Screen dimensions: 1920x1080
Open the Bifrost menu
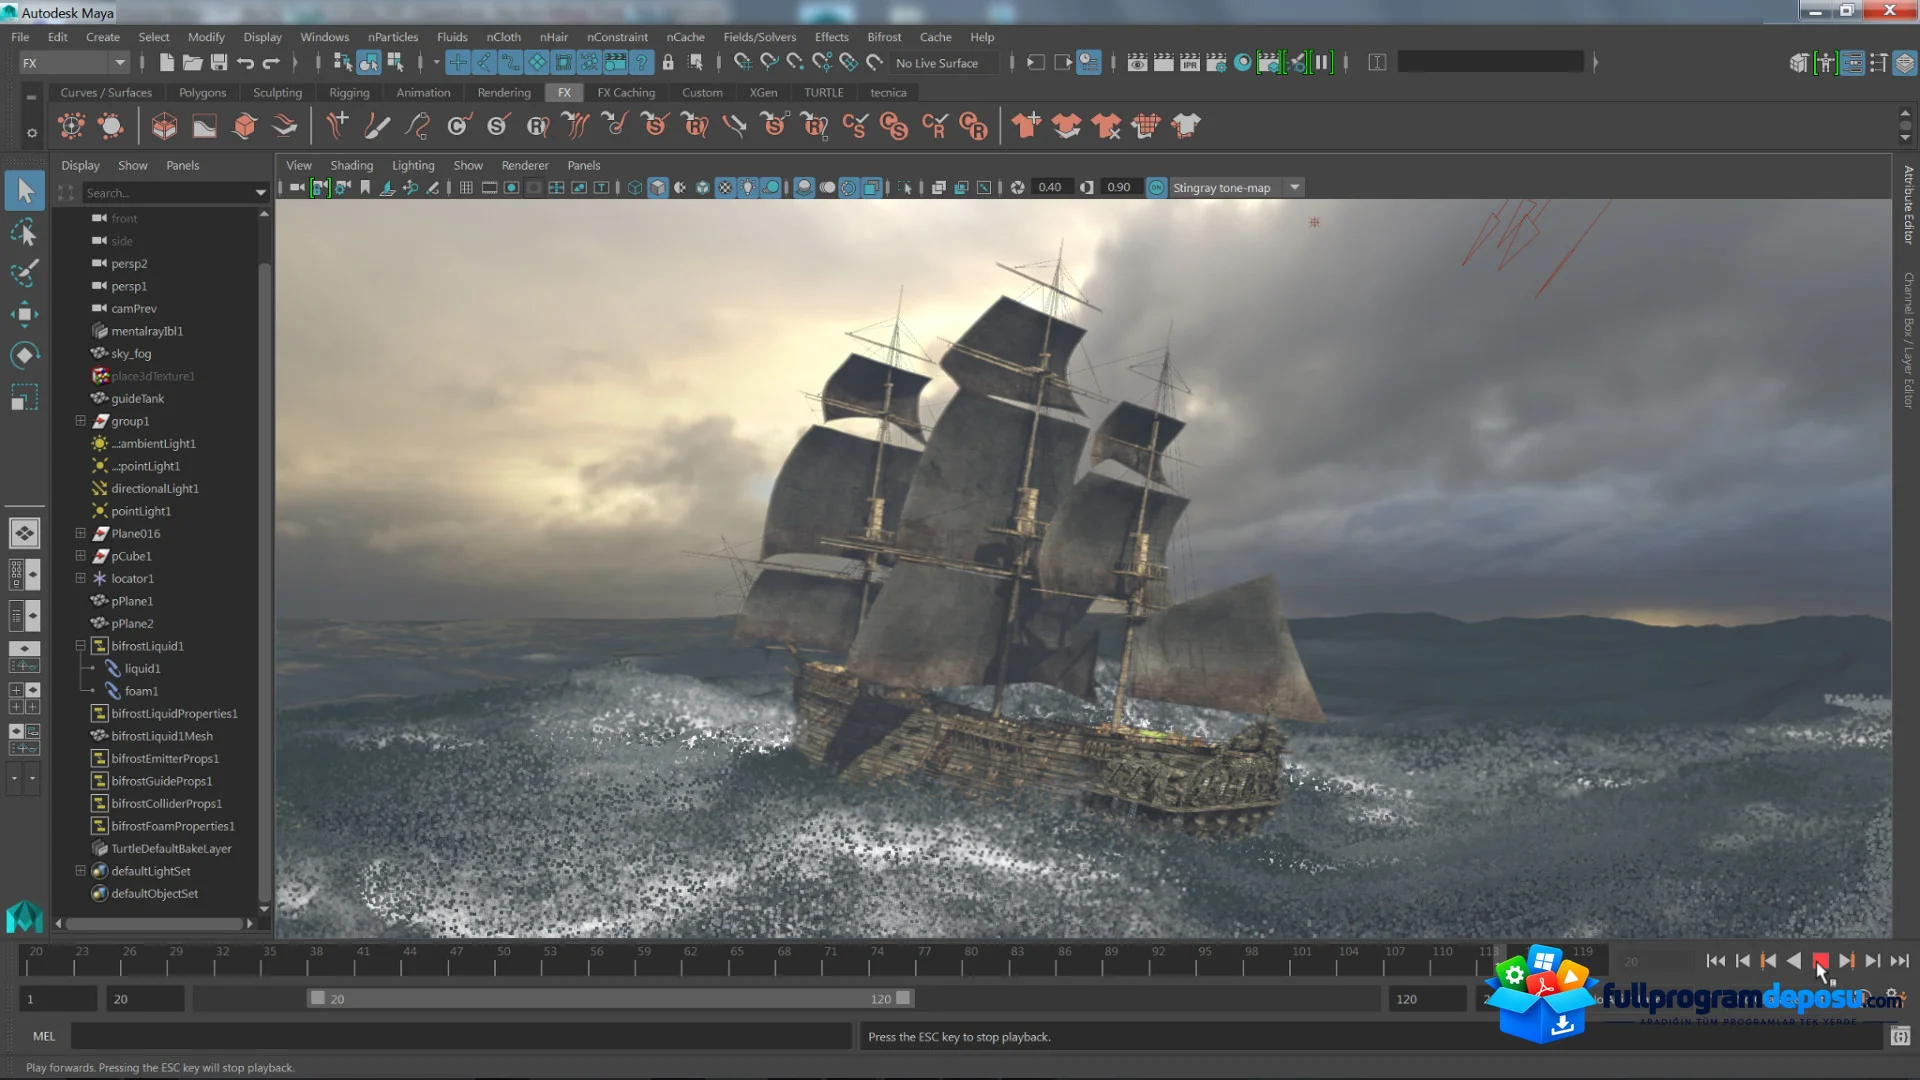click(x=884, y=37)
